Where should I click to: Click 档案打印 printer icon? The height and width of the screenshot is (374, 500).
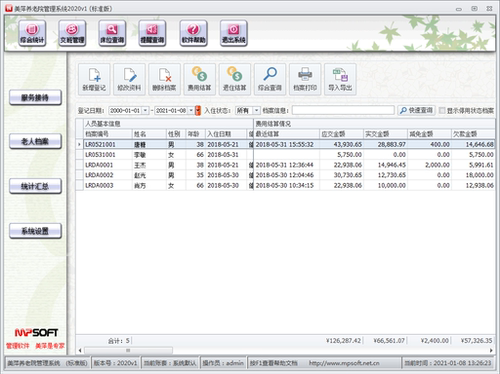pos(305,79)
